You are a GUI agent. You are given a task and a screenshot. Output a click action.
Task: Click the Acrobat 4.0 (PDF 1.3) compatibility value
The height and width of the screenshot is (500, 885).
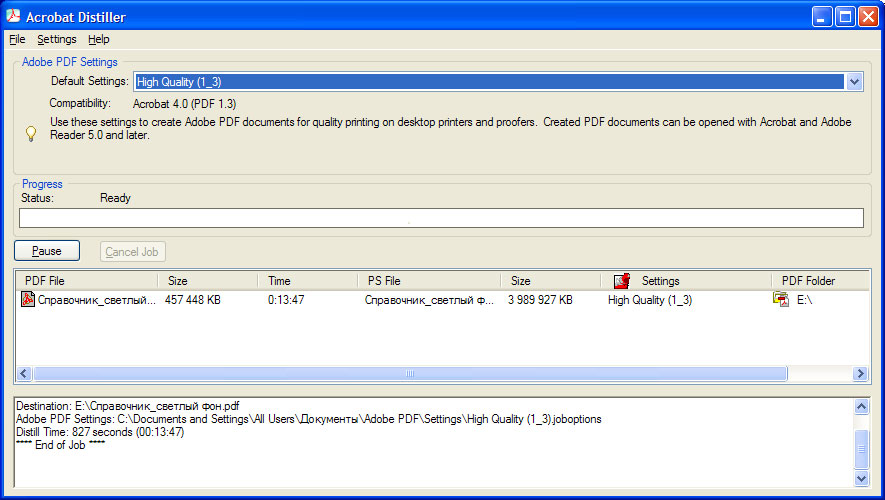[185, 104]
